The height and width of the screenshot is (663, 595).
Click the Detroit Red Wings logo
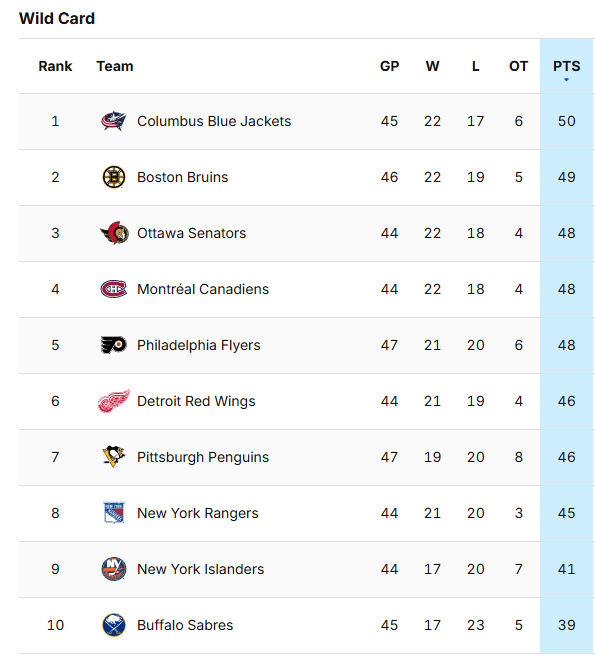pyautogui.click(x=114, y=401)
